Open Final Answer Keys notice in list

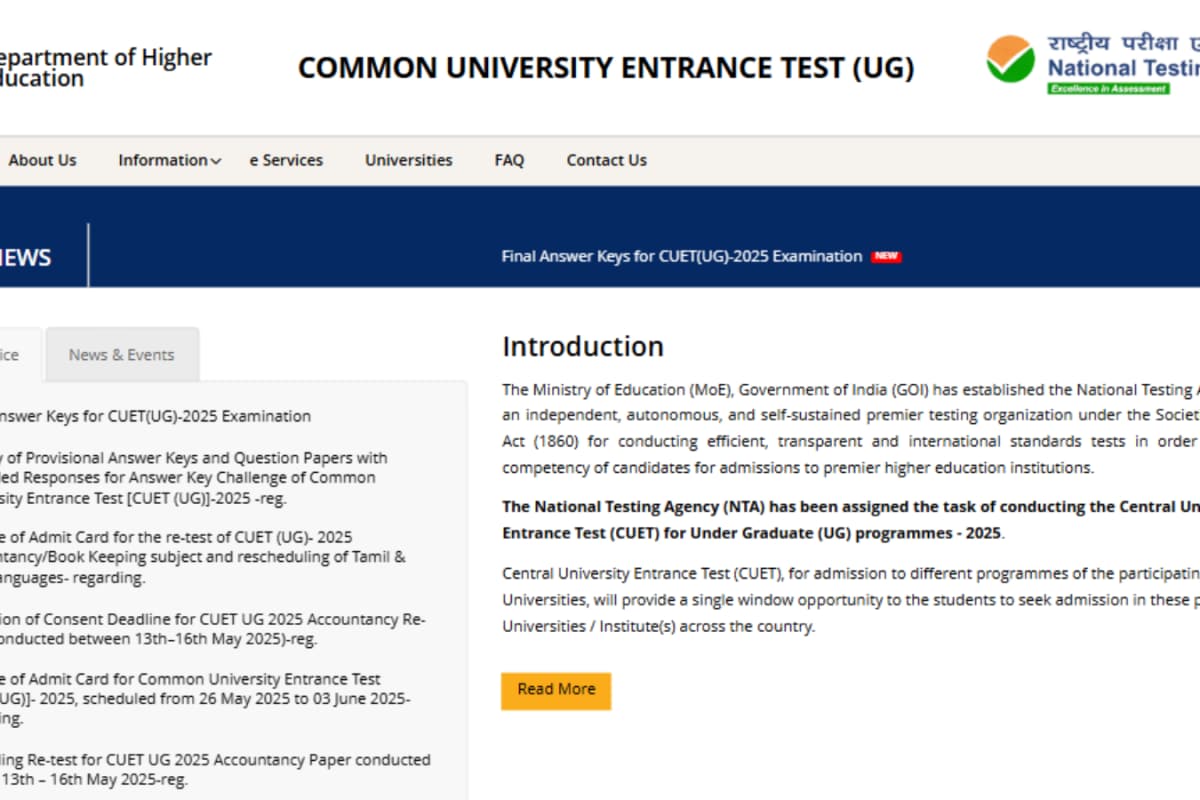(155, 416)
